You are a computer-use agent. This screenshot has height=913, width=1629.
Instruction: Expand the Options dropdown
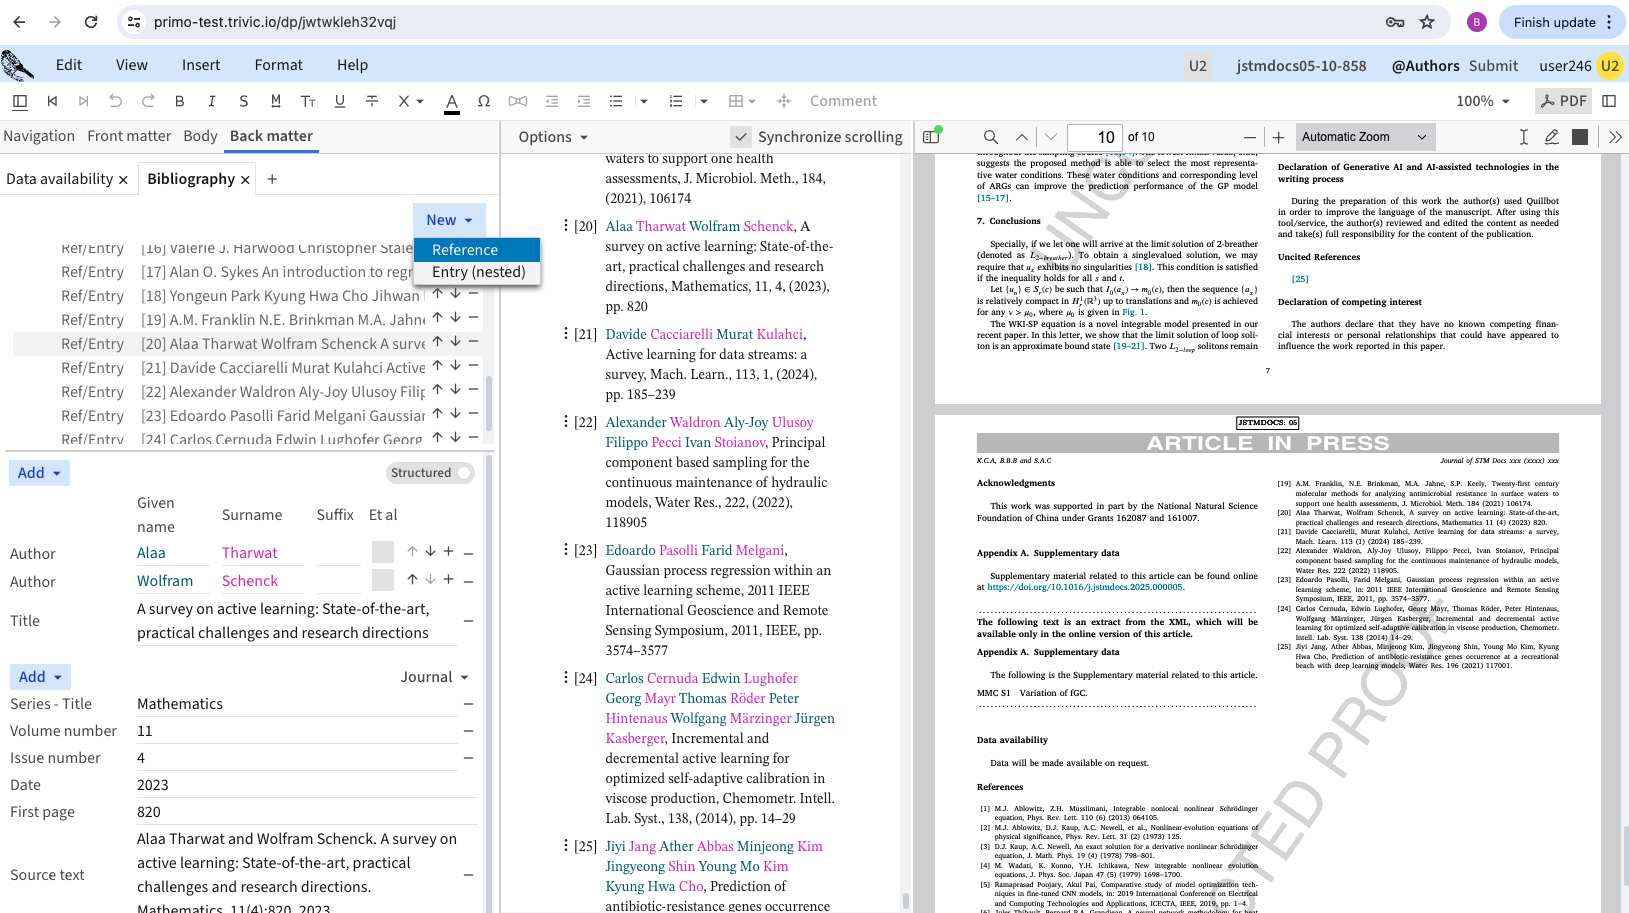pos(553,137)
